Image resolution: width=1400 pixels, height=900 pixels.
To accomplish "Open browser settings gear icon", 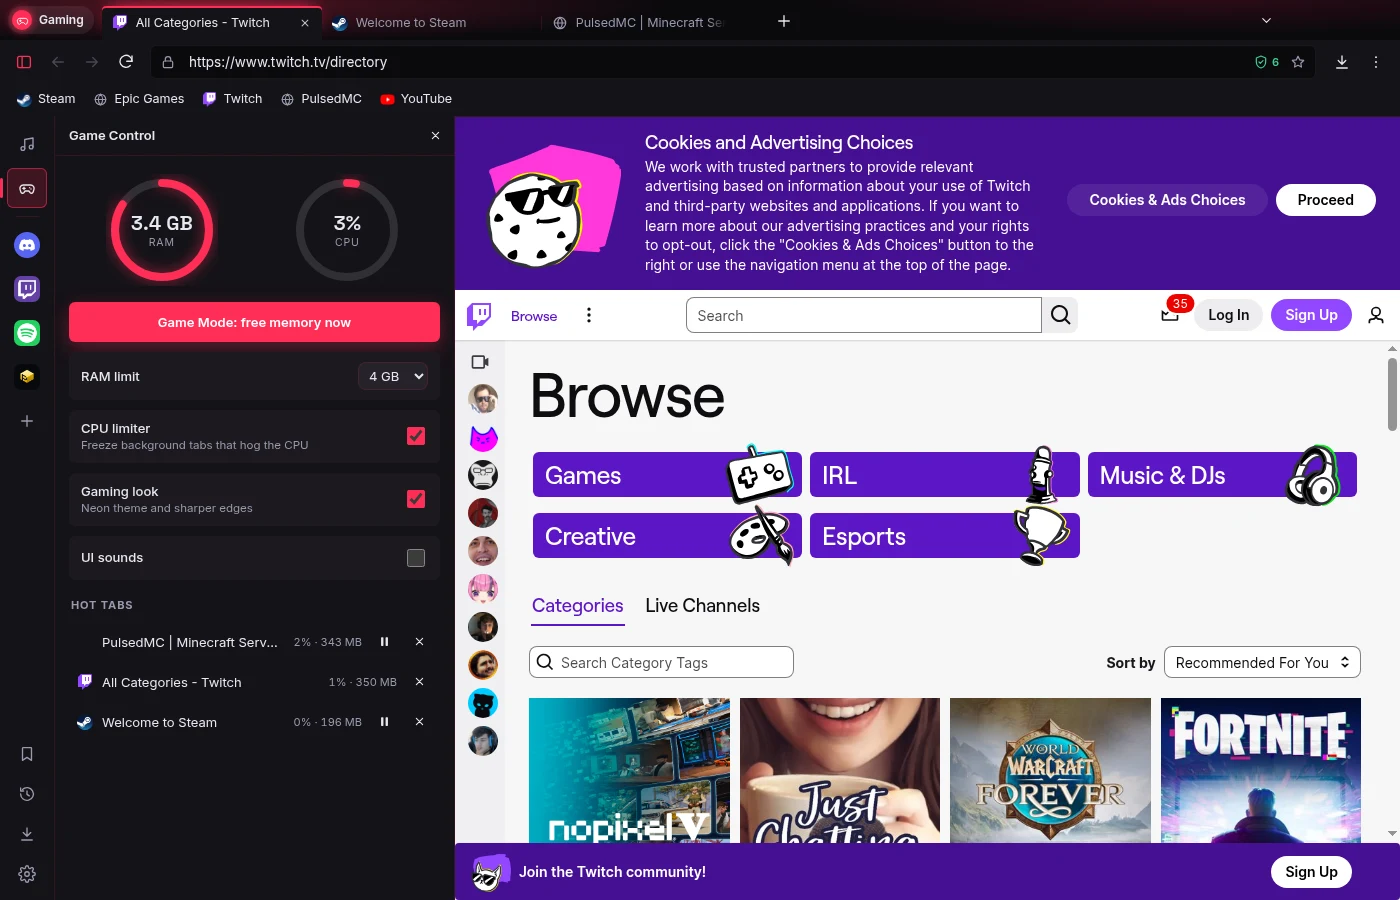I will [x=27, y=874].
